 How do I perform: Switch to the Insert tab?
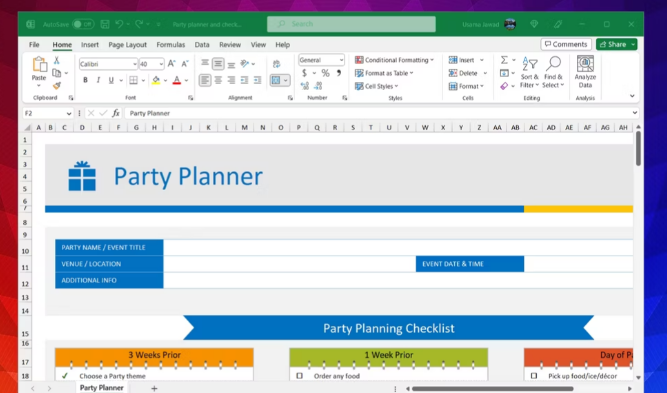point(90,45)
